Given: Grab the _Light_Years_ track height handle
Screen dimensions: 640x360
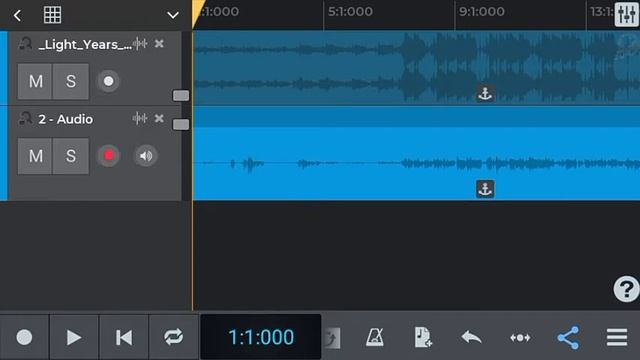Looking at the screenshot, I should point(181,96).
